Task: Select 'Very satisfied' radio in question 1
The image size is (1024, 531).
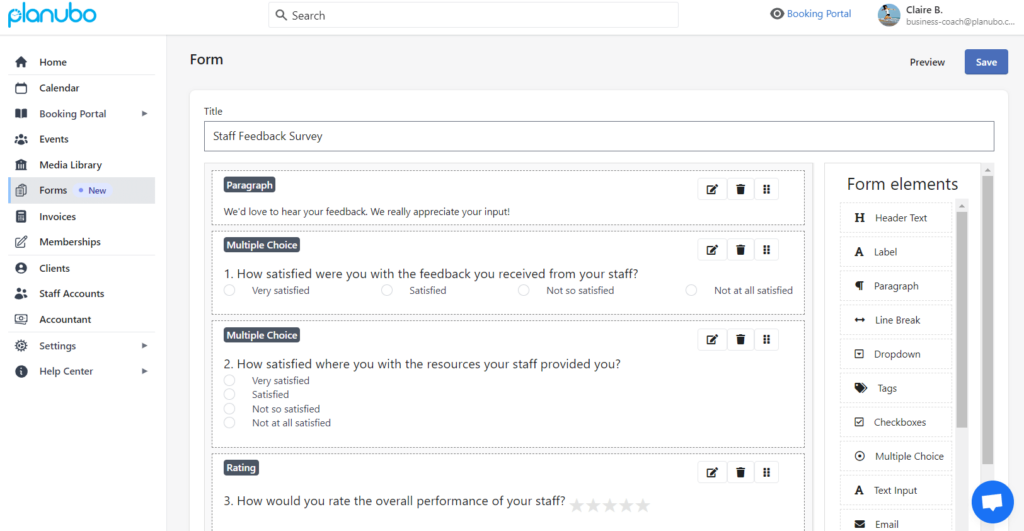Action: [230, 291]
